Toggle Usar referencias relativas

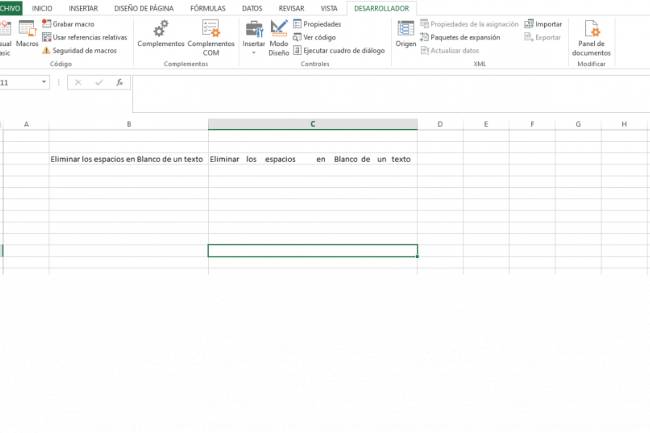90,37
